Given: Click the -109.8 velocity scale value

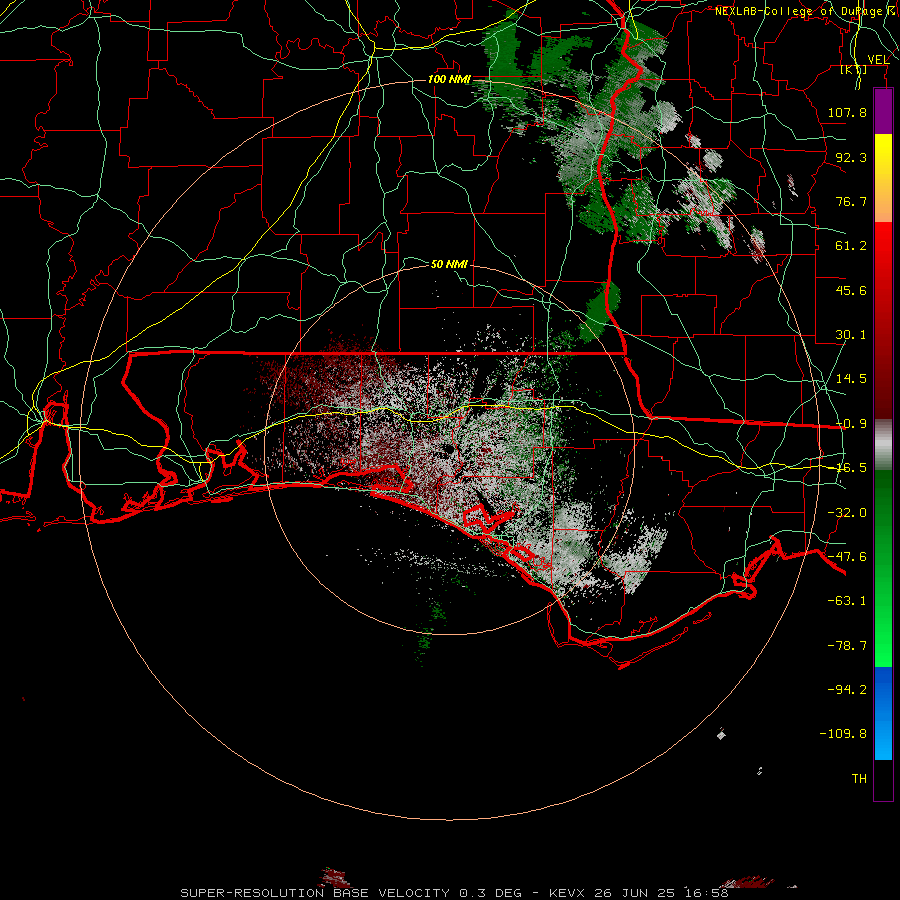Looking at the screenshot, I should click(x=843, y=734).
